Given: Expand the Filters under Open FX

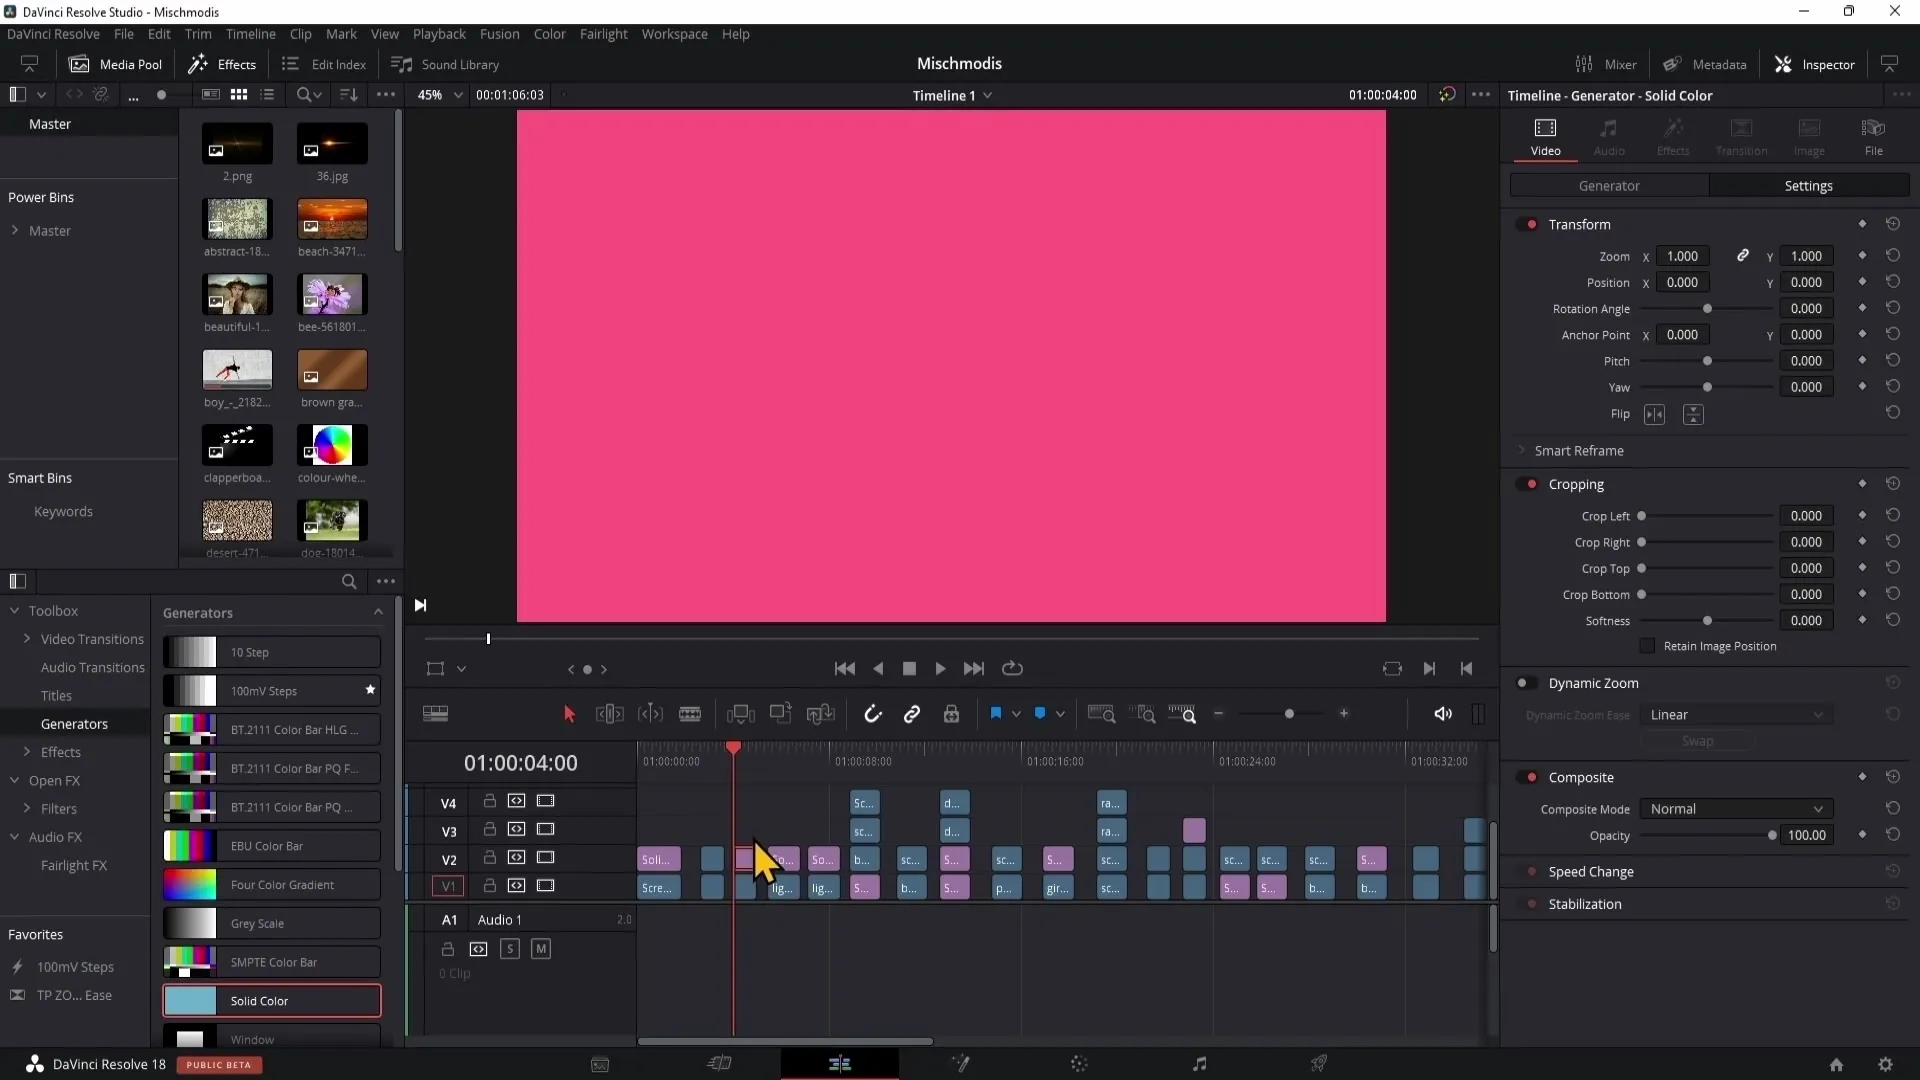Looking at the screenshot, I should pyautogui.click(x=27, y=809).
